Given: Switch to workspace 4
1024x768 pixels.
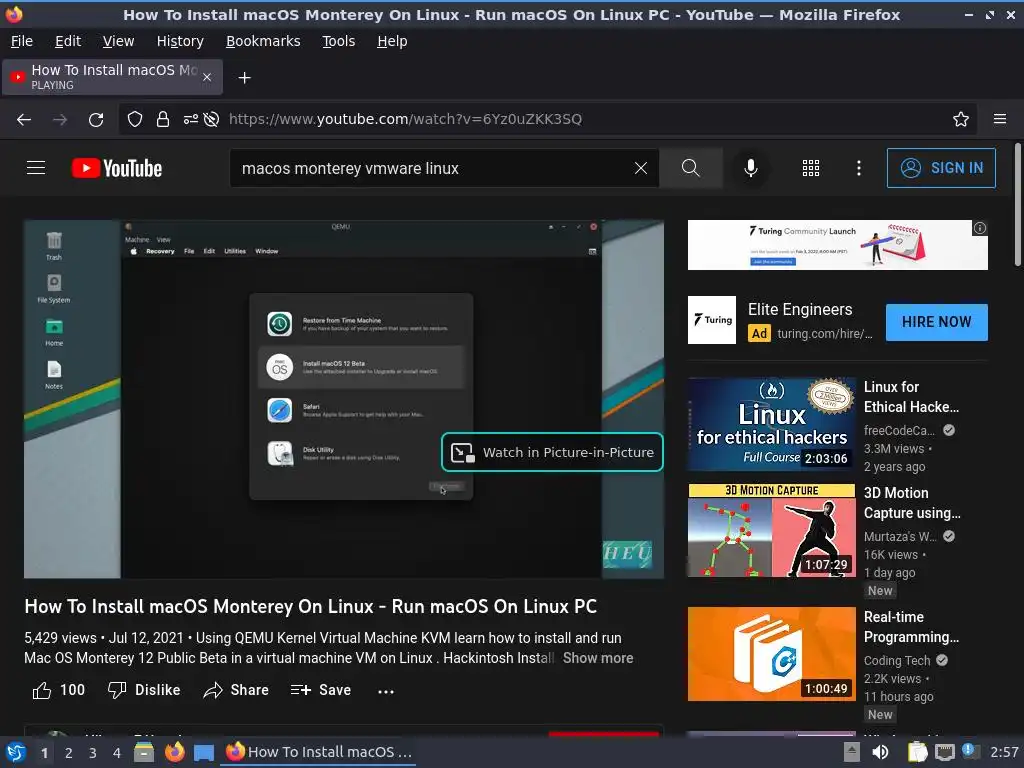Looking at the screenshot, I should pyautogui.click(x=116, y=753).
